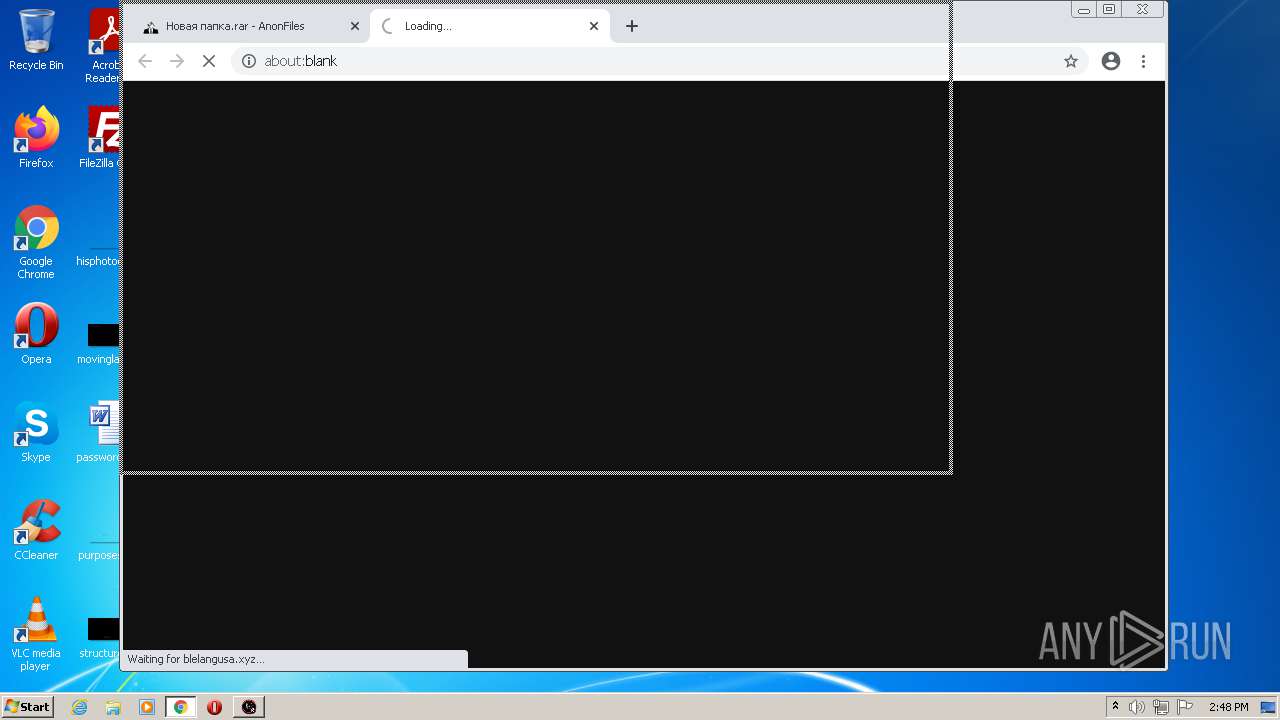This screenshot has height=720, width=1280.
Task: Switch to the Новая папка.rar - AnonFiles tab
Action: pos(249,26)
